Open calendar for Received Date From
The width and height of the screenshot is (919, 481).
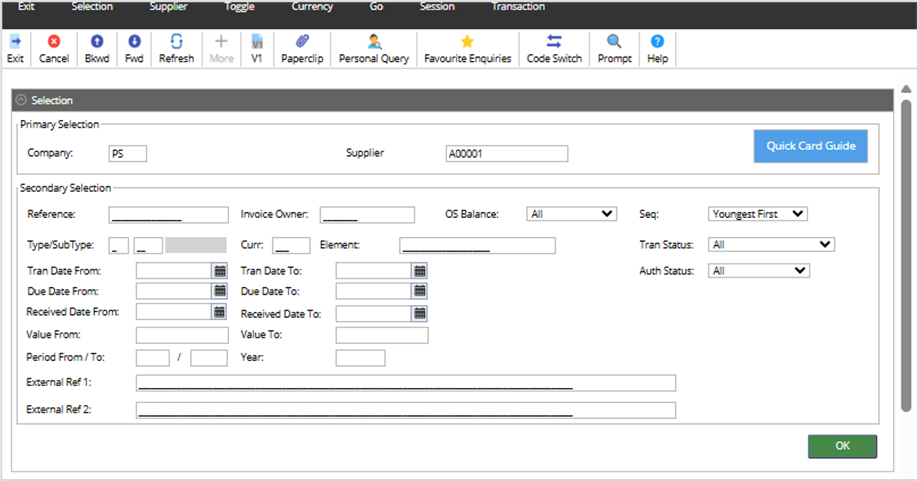coord(220,312)
